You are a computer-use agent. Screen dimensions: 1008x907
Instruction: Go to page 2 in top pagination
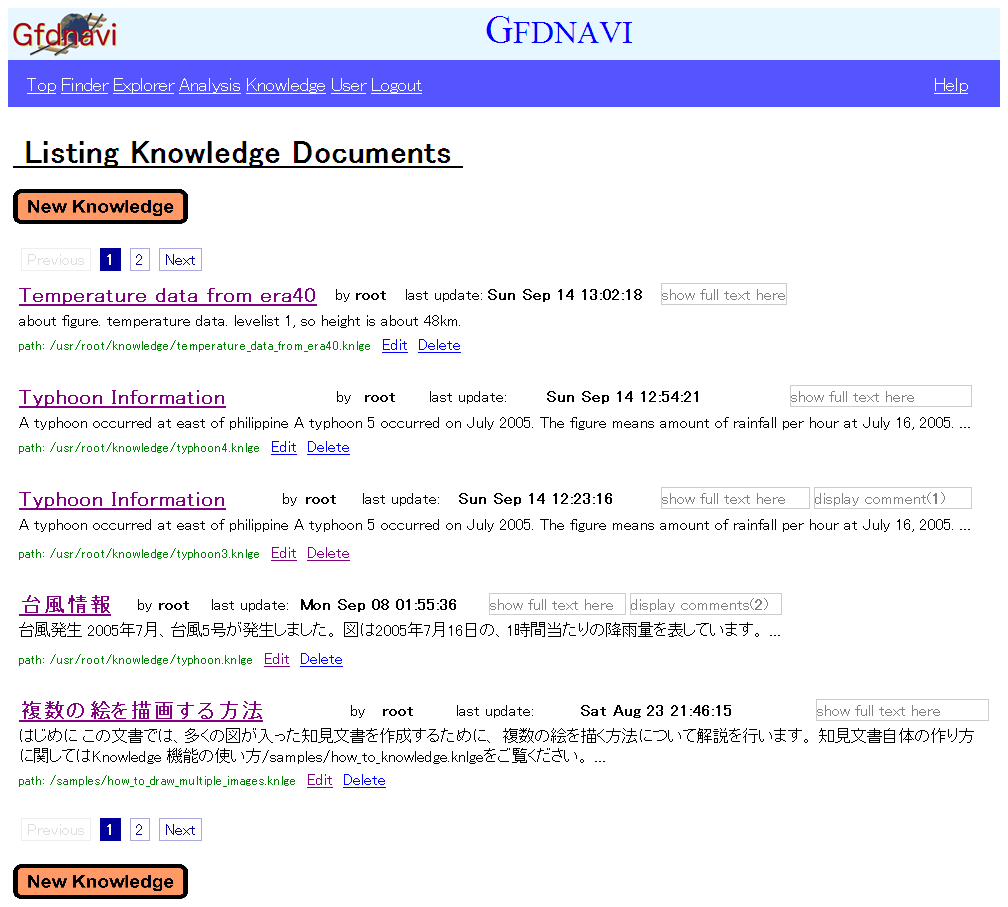click(139, 260)
